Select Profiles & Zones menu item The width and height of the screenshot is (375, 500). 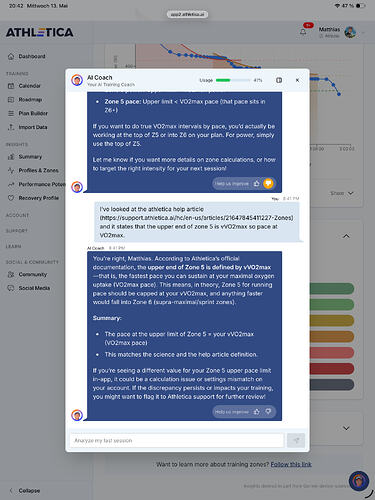click(38, 170)
